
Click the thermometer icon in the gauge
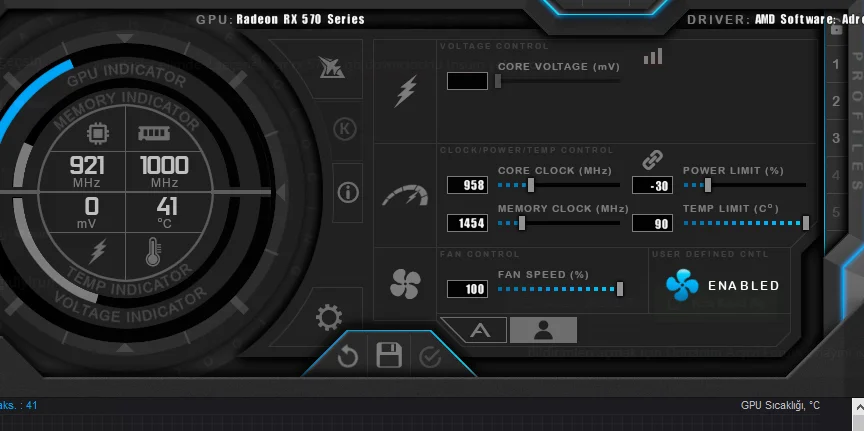(x=153, y=252)
